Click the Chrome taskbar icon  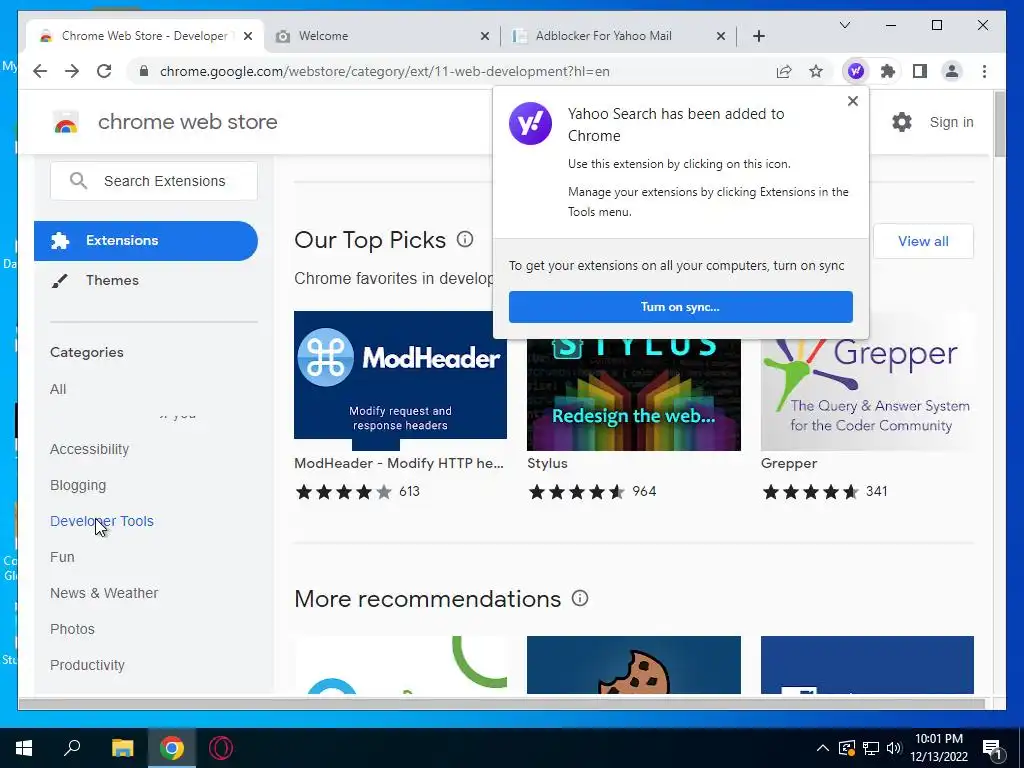pyautogui.click(x=172, y=748)
